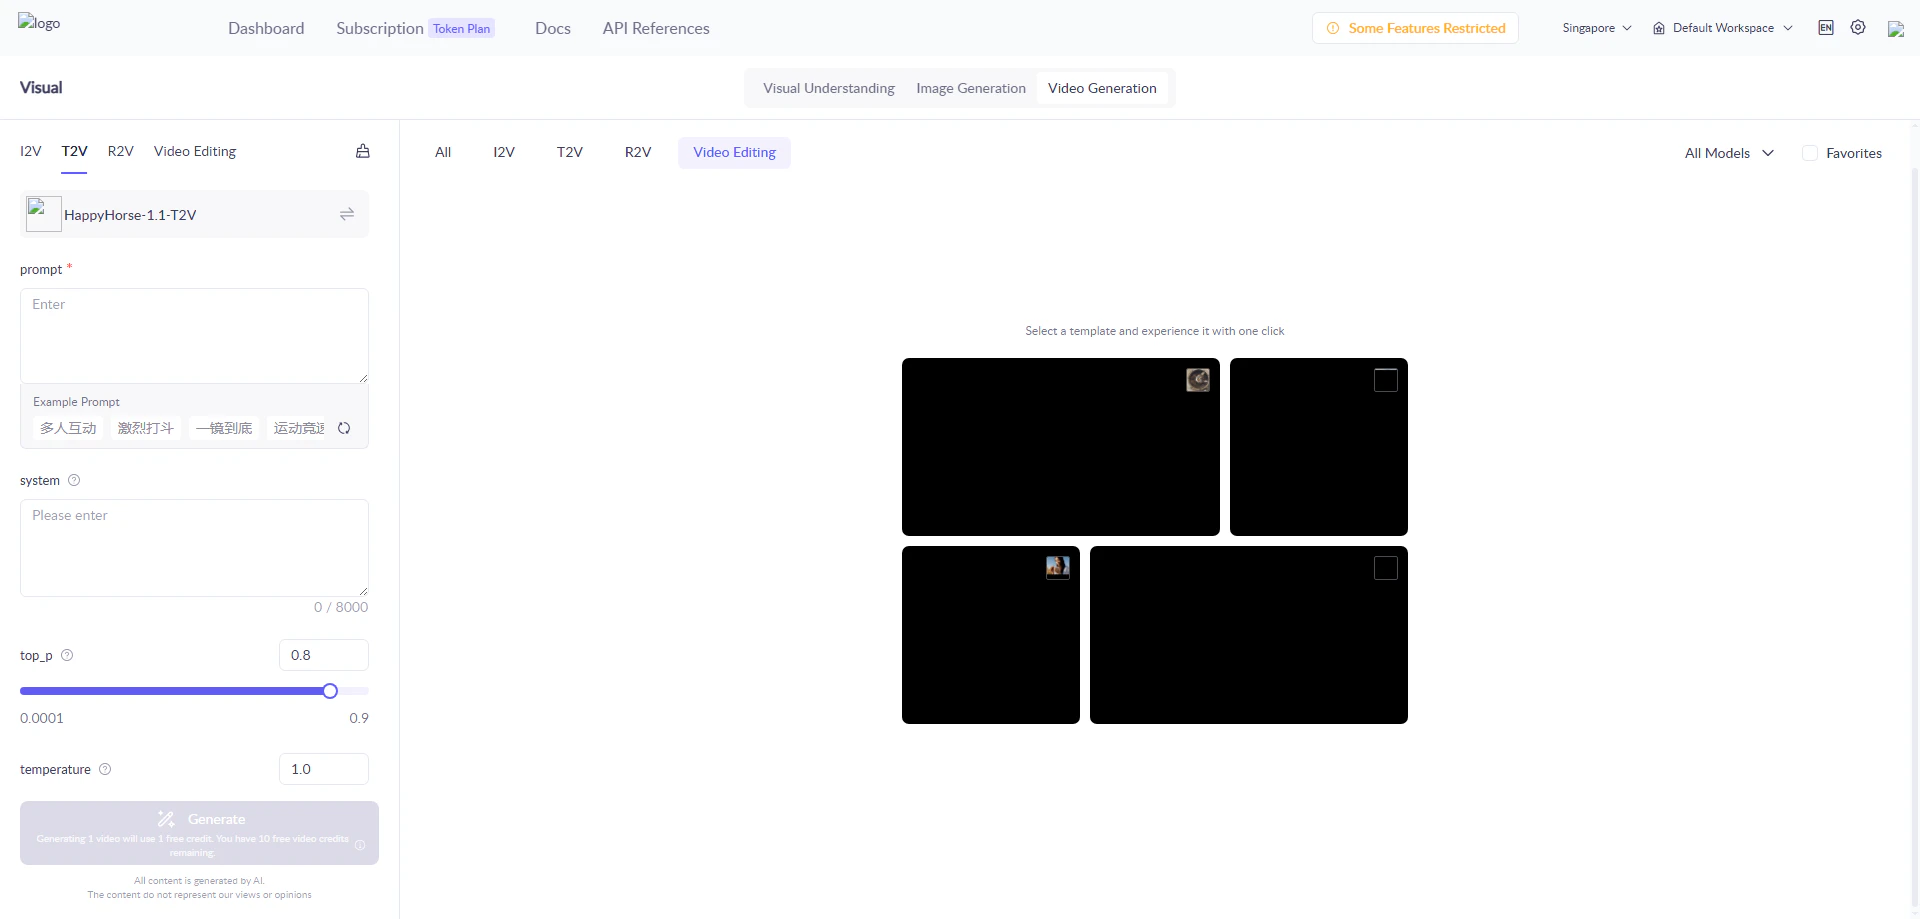Open the first wide template video
1920x919 pixels.
[1061, 447]
